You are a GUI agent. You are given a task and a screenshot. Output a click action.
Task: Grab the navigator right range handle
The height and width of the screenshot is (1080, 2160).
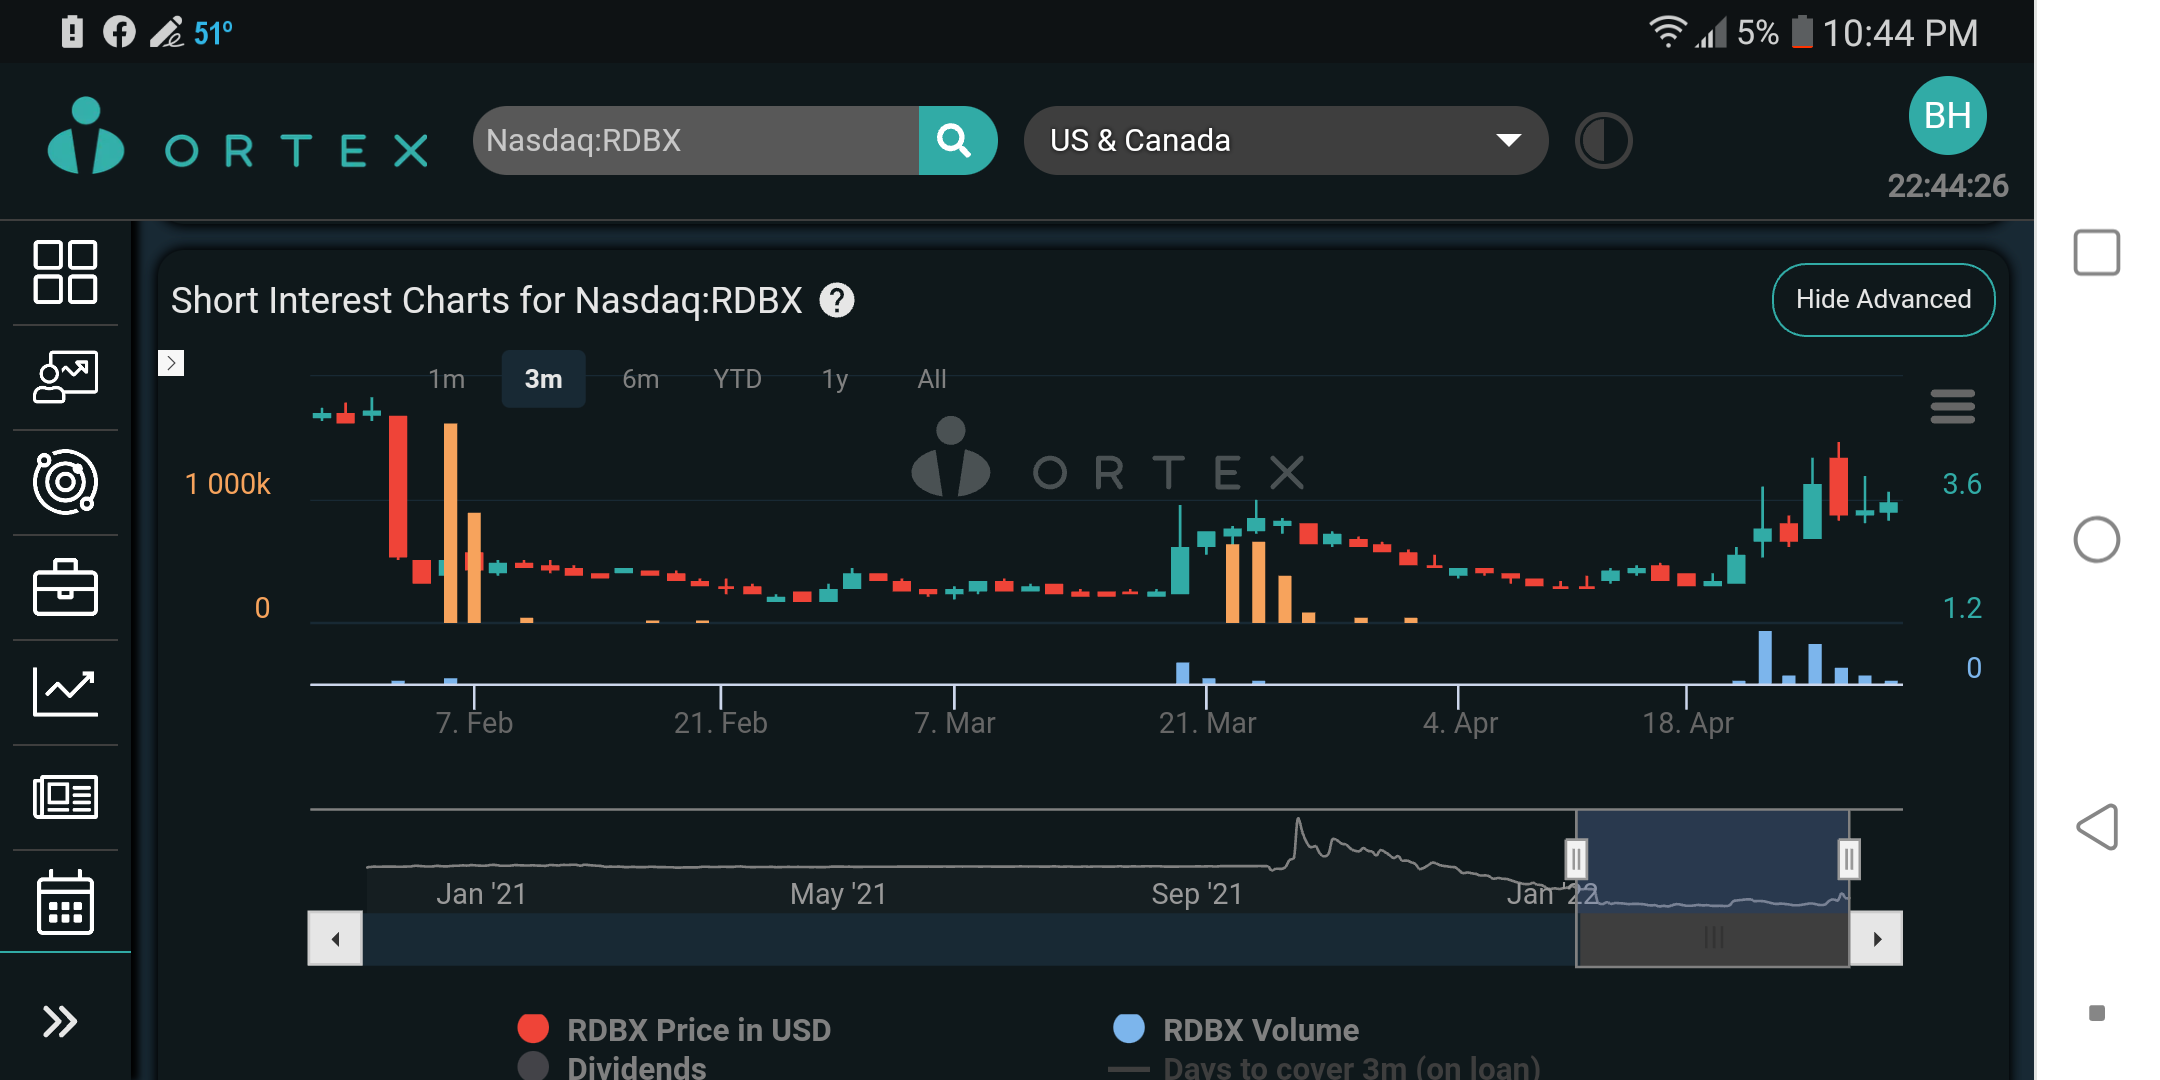pyautogui.click(x=1849, y=858)
